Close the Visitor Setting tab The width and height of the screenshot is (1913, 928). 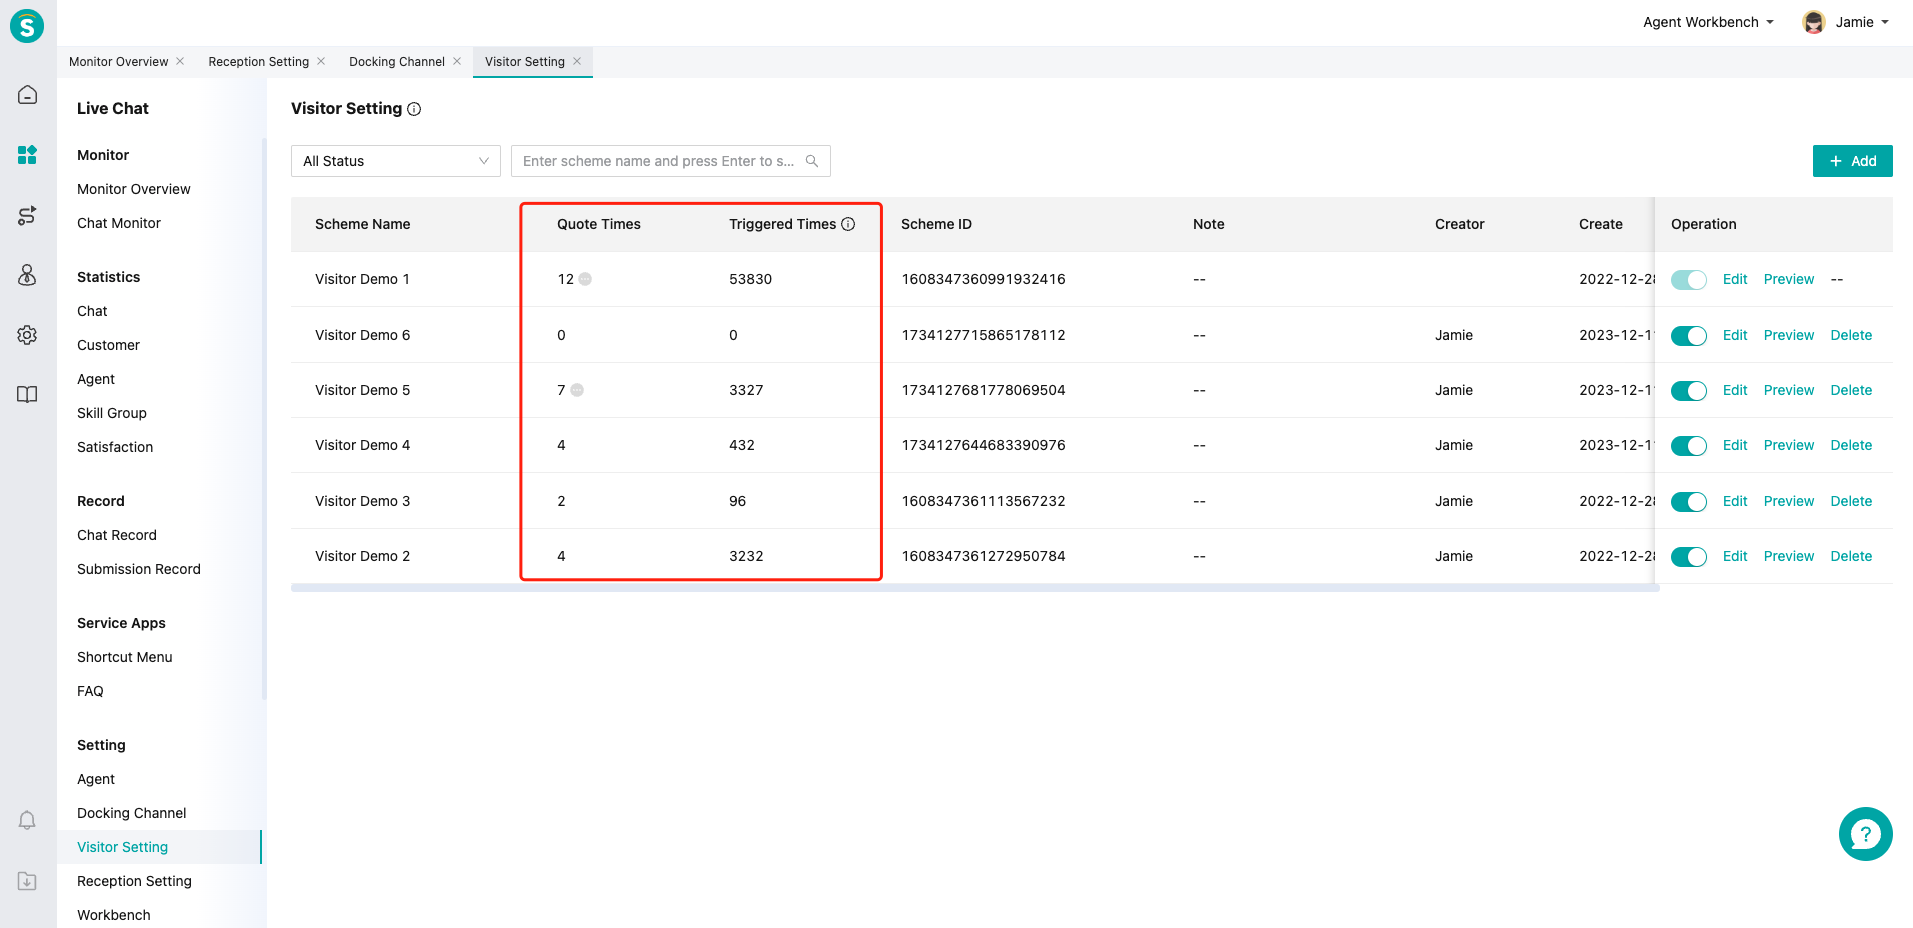pos(577,61)
